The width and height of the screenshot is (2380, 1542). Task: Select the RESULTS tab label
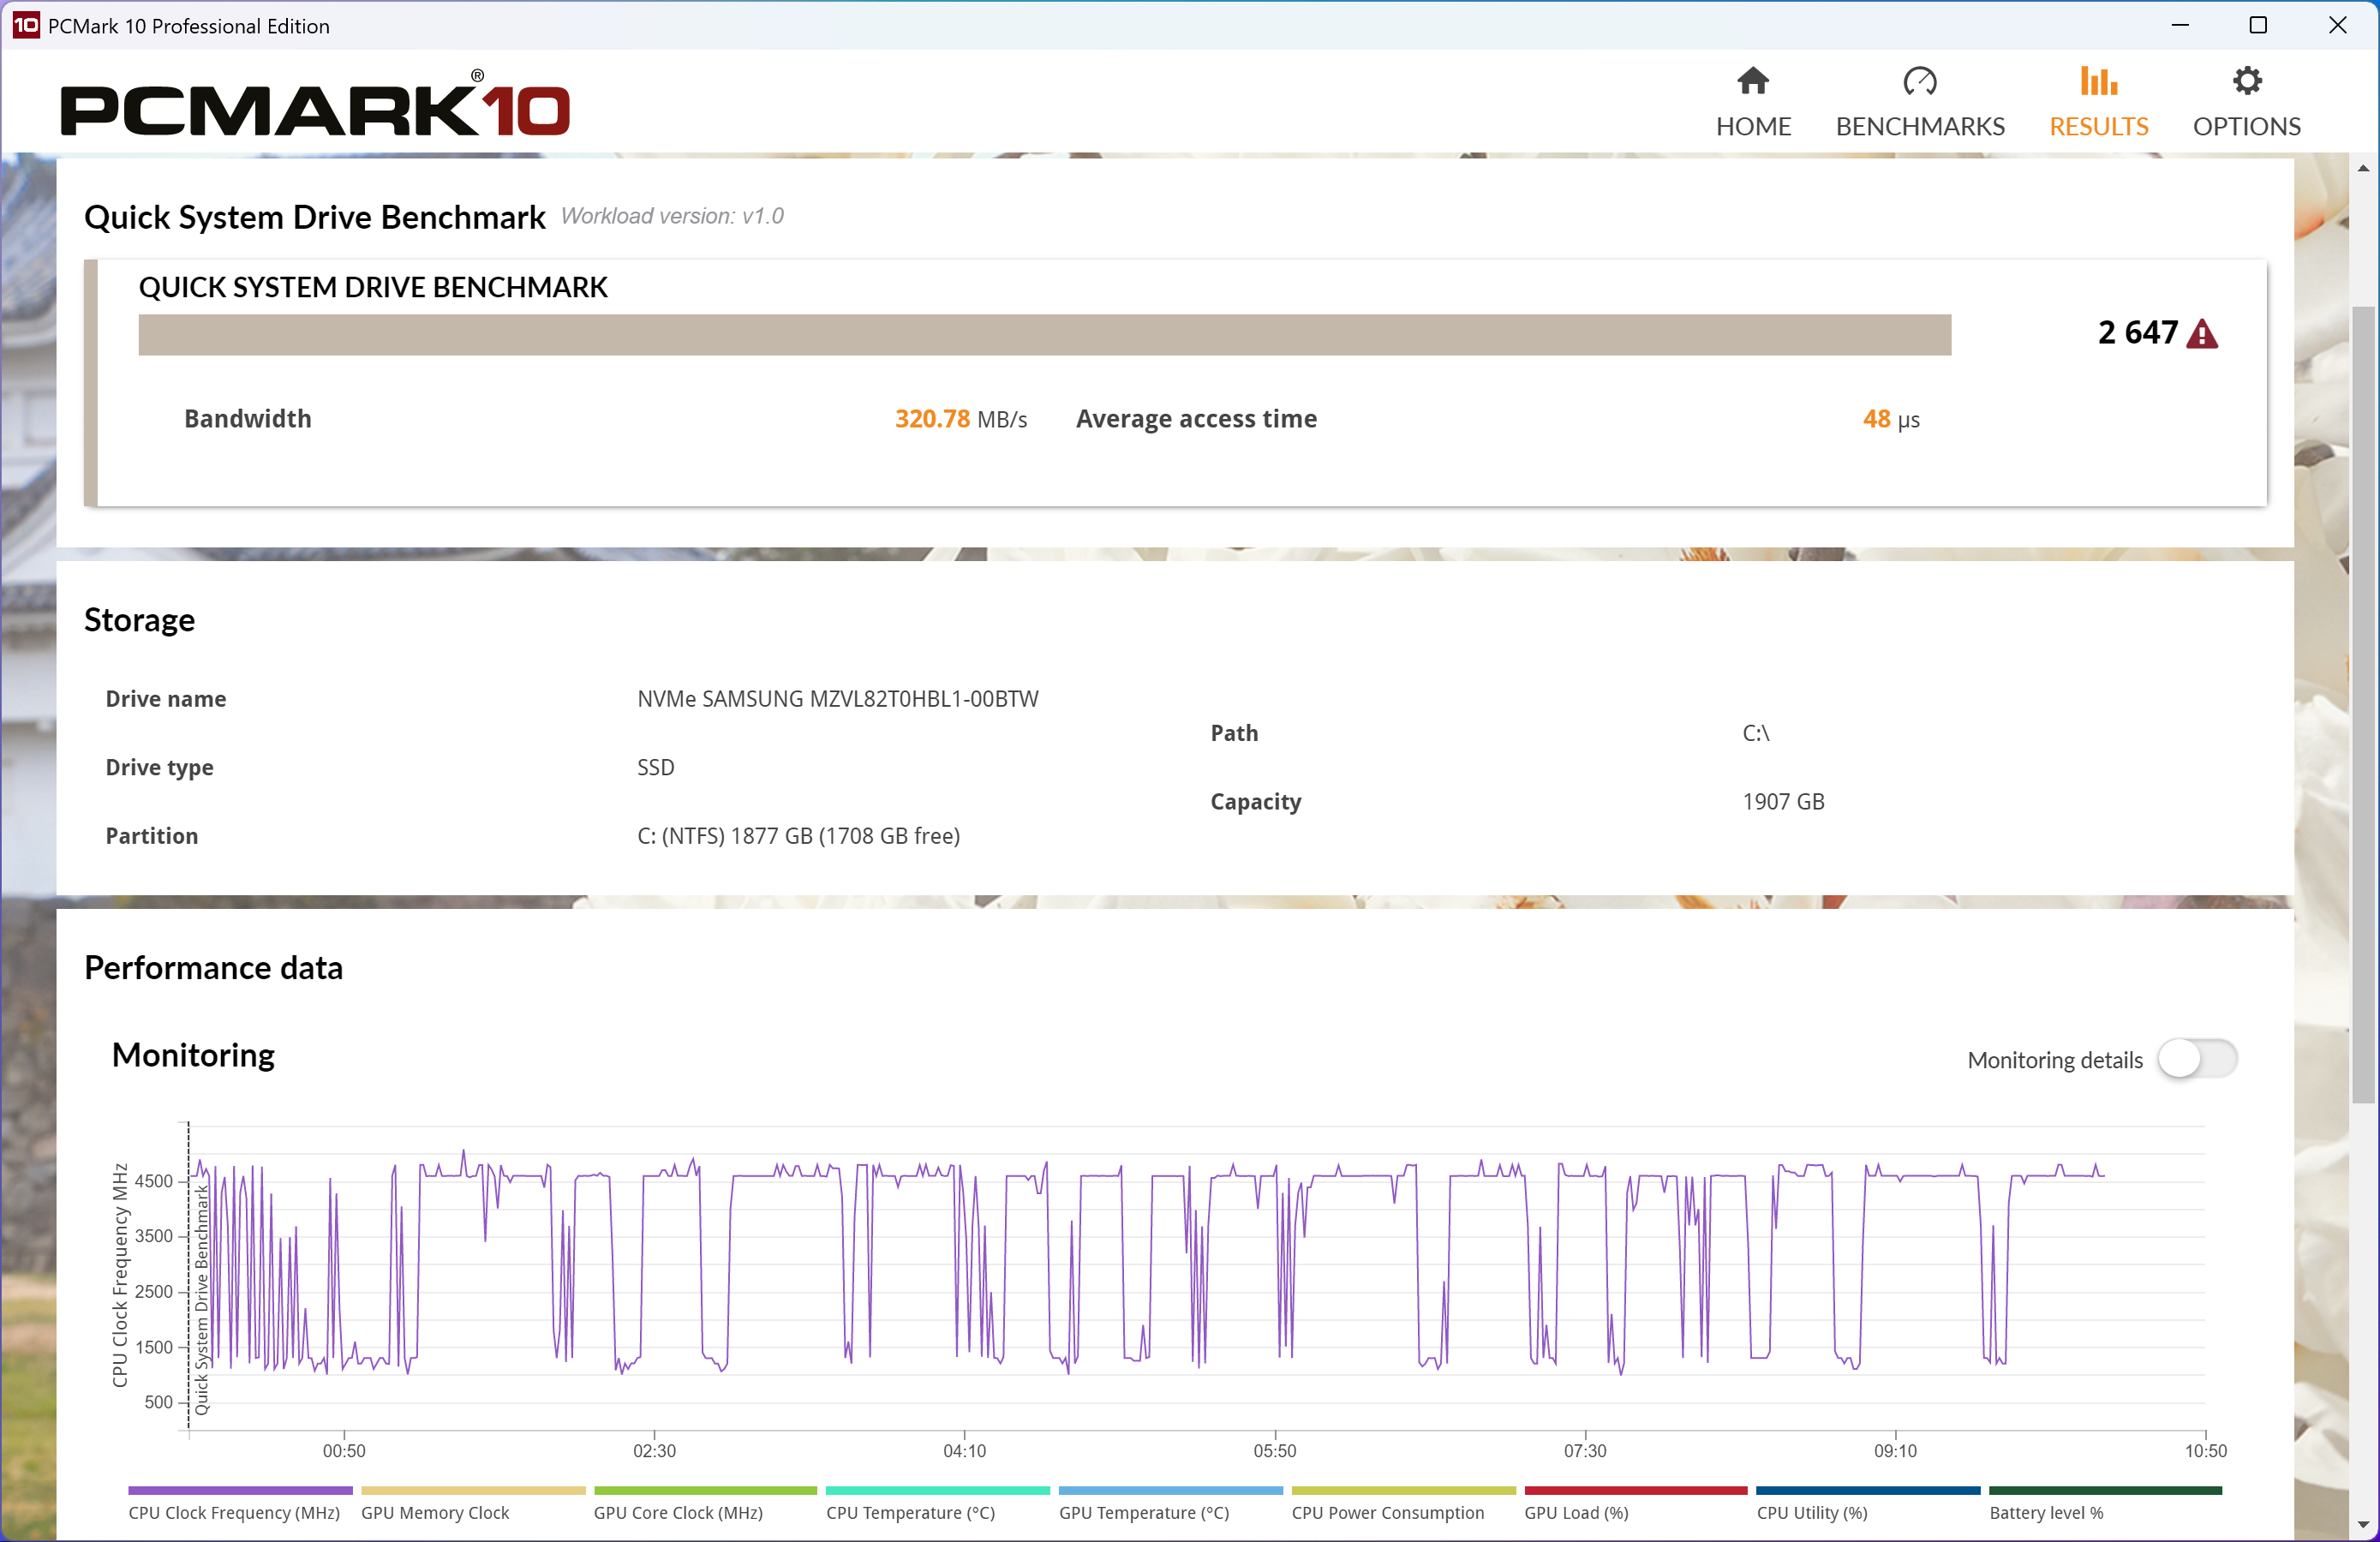click(2098, 126)
